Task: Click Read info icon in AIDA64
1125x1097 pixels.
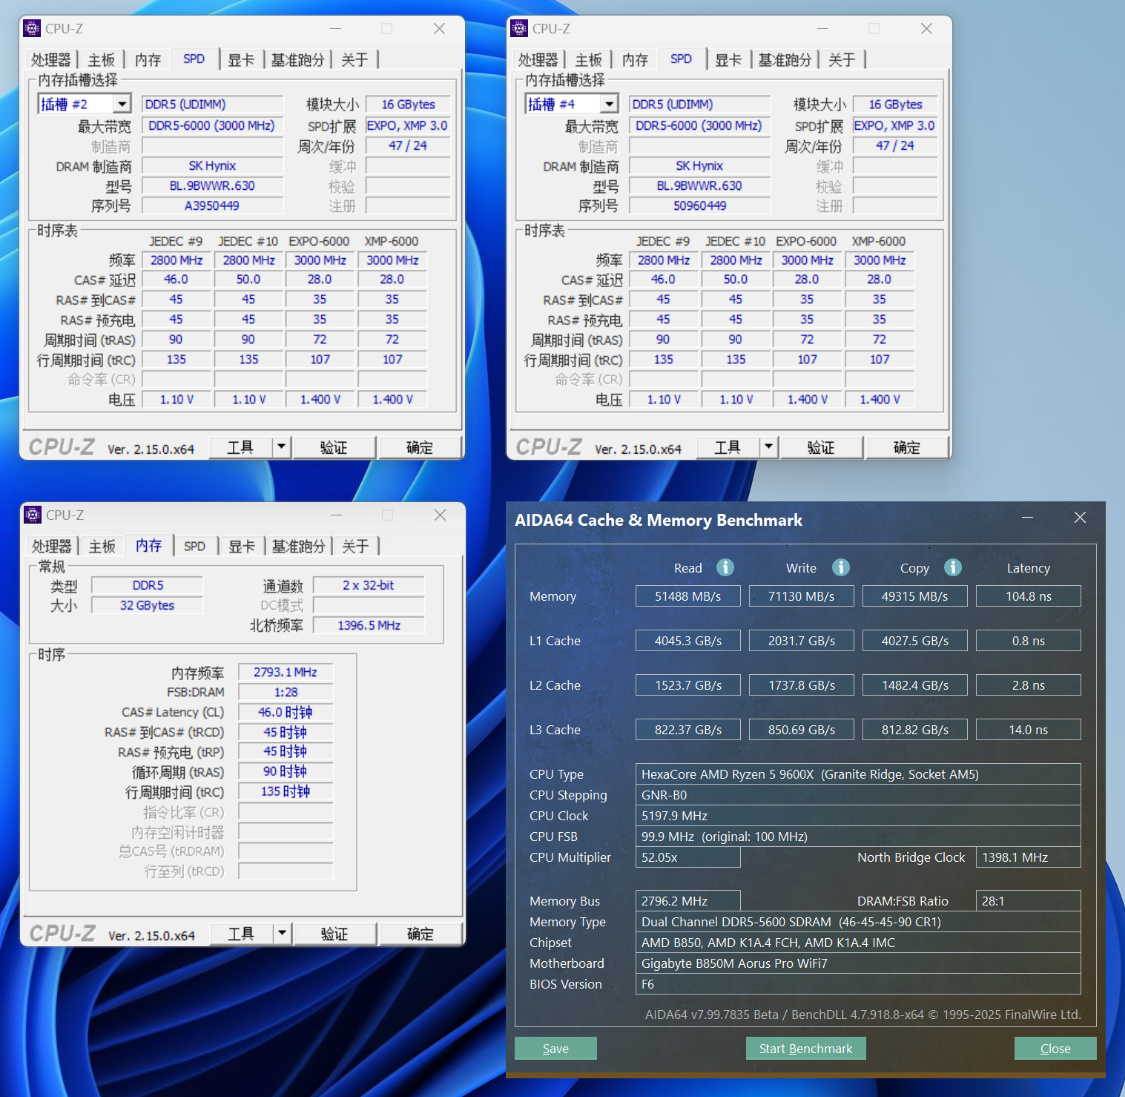Action: [725, 568]
